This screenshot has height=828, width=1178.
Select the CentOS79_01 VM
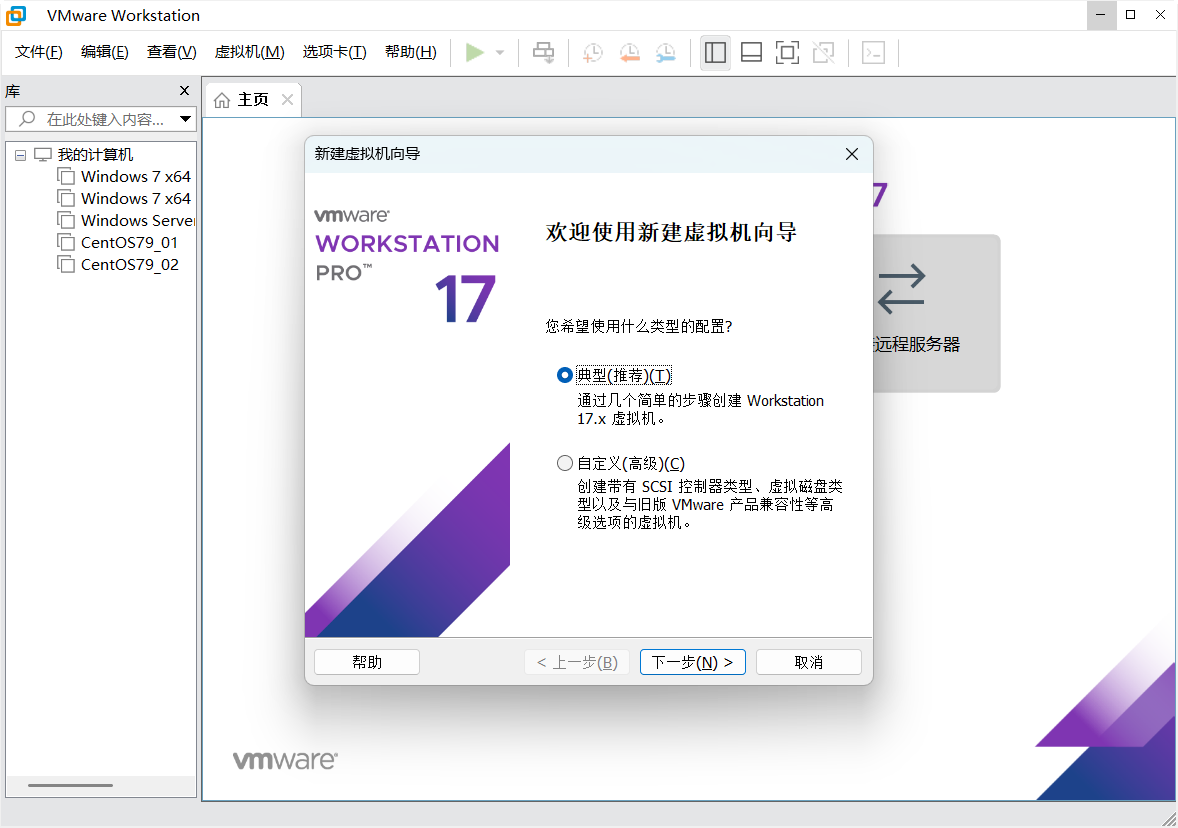pyautogui.click(x=129, y=243)
